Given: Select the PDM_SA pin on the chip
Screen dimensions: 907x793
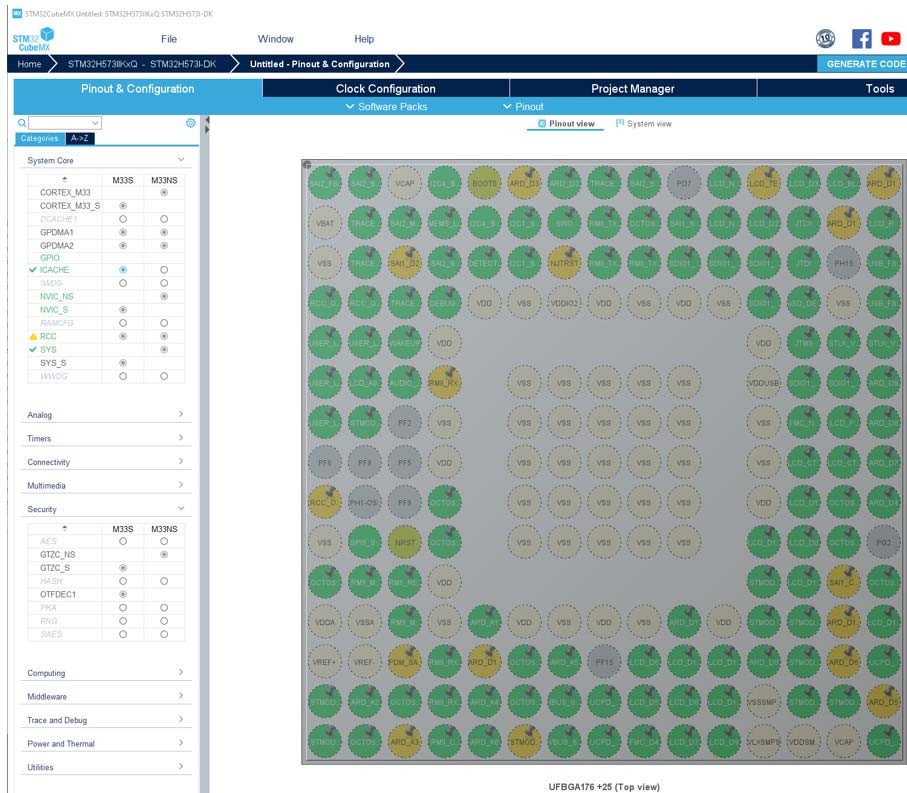Looking at the screenshot, I should [x=404, y=662].
